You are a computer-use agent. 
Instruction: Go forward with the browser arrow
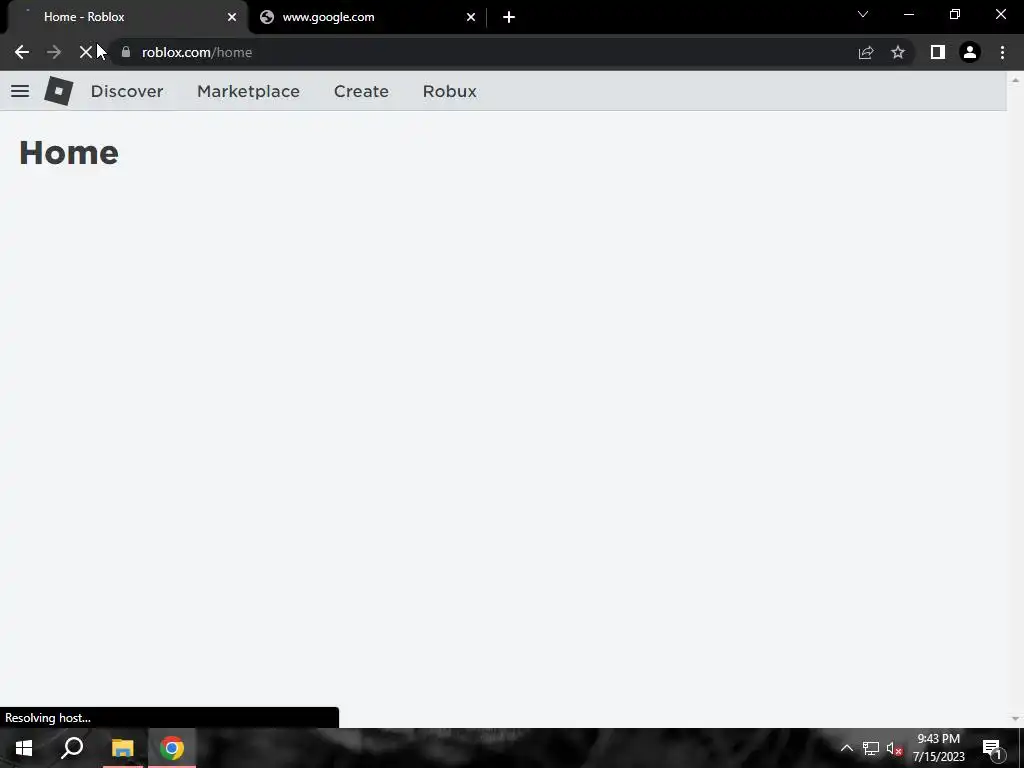point(54,52)
